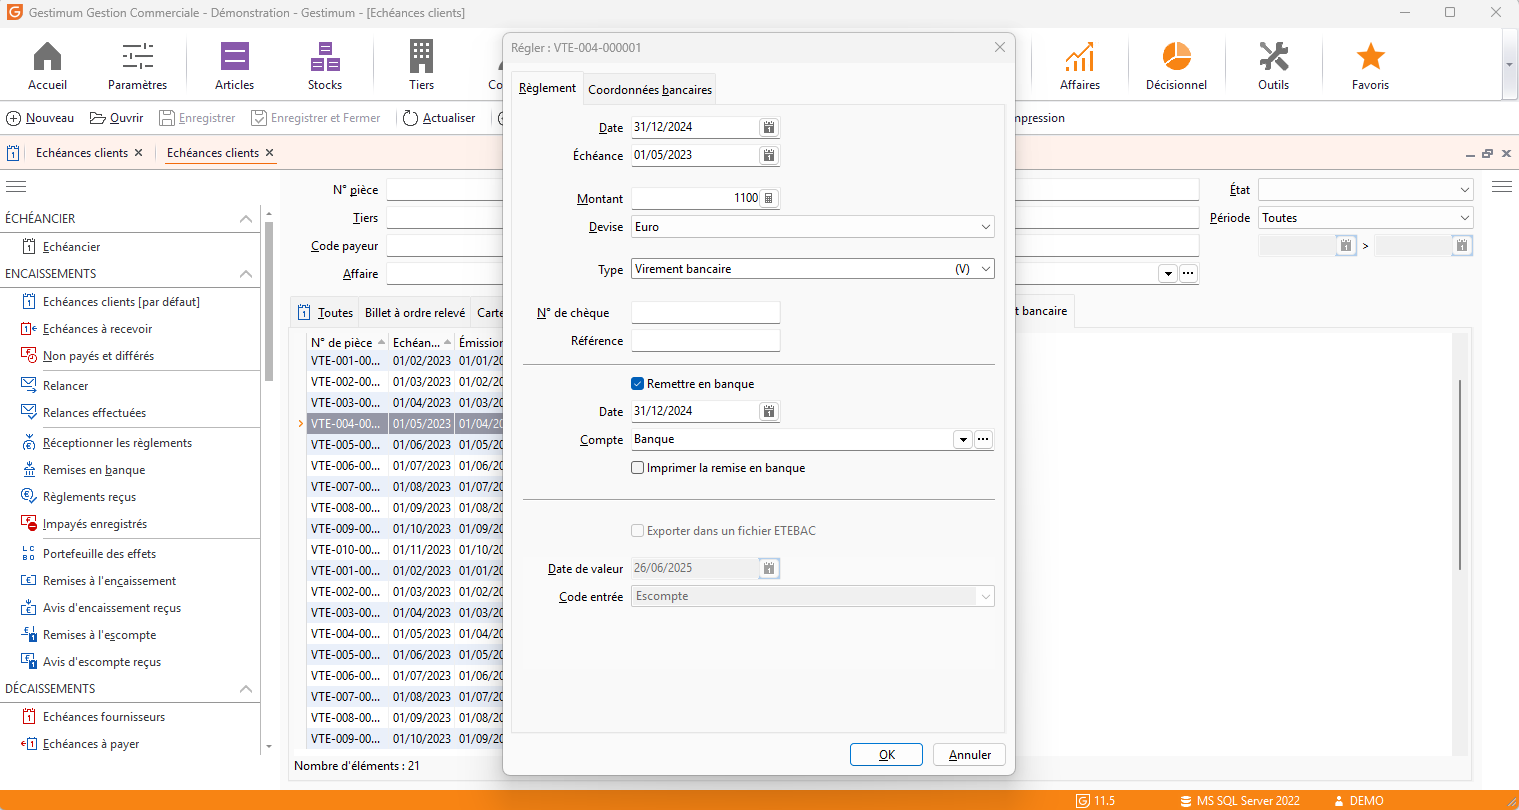1519x810 pixels.
Task: Open the Articles module icon
Action: click(x=234, y=66)
